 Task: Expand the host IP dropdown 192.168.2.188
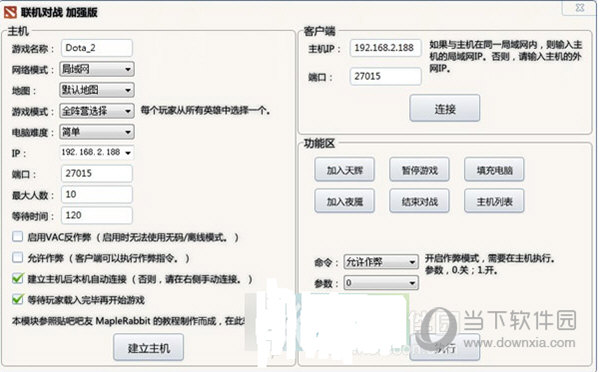click(x=97, y=152)
